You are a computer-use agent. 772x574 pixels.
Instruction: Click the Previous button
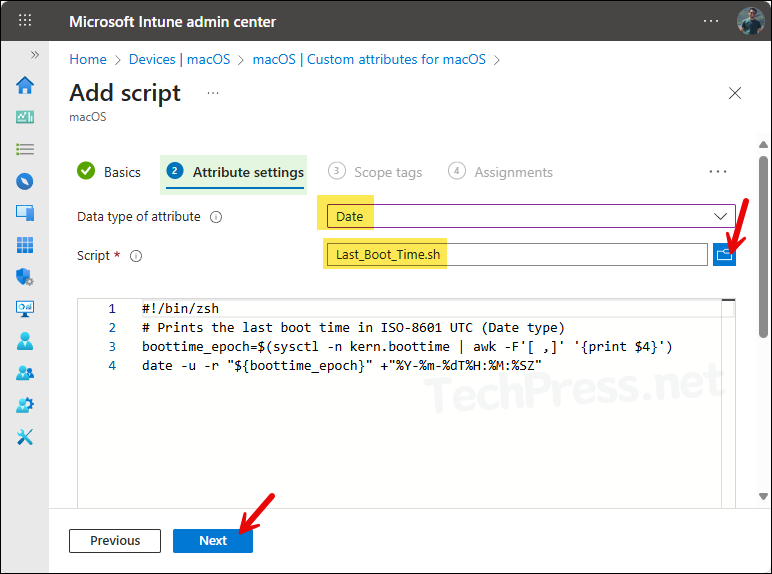pos(115,541)
